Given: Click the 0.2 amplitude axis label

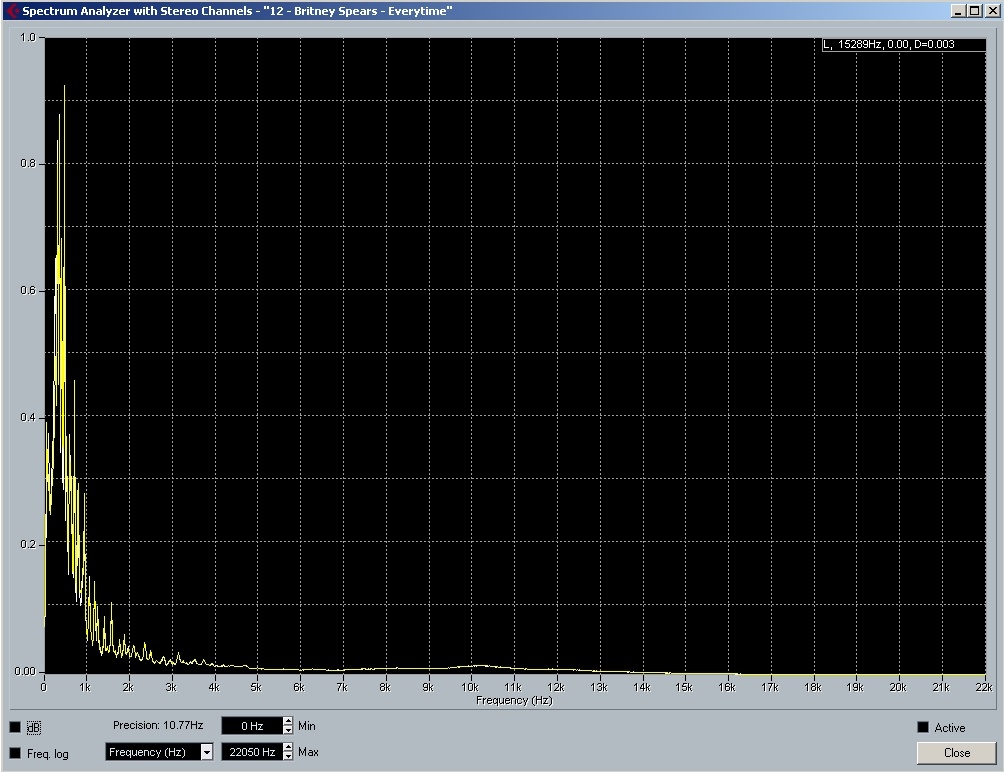Looking at the screenshot, I should [x=28, y=544].
